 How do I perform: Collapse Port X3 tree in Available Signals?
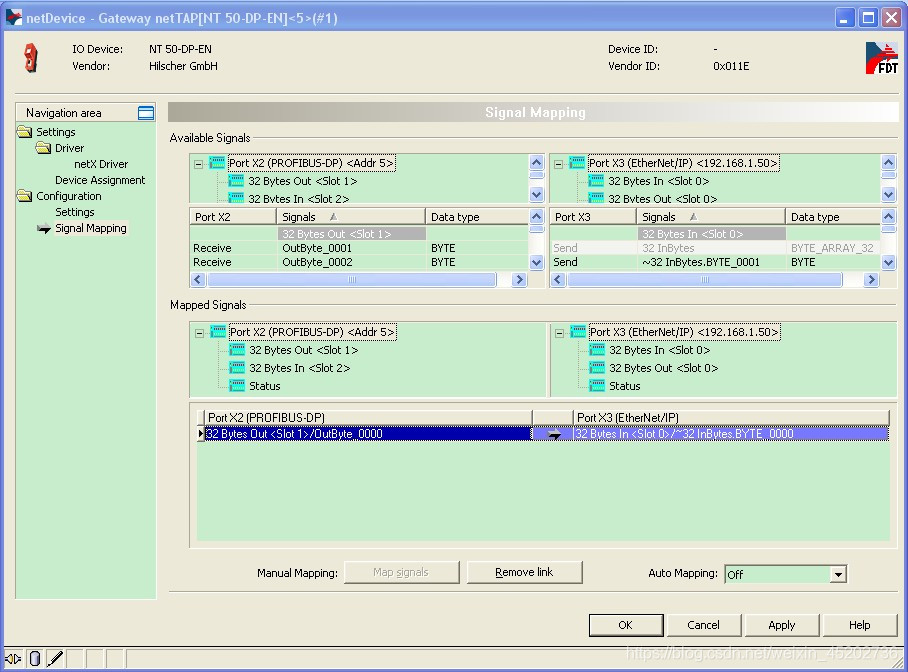[x=558, y=164]
